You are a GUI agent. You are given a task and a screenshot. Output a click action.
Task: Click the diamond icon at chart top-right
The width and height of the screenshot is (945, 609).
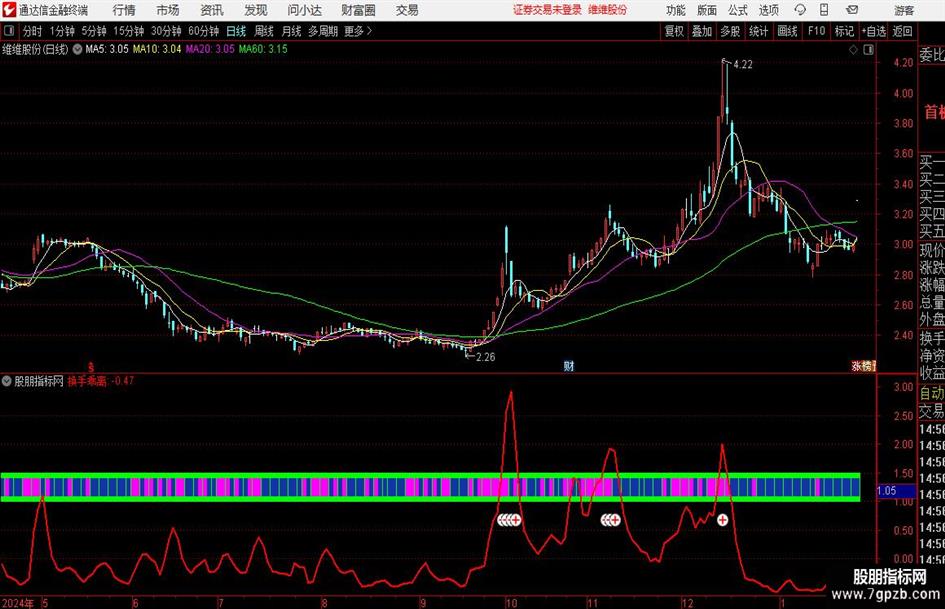point(853,50)
